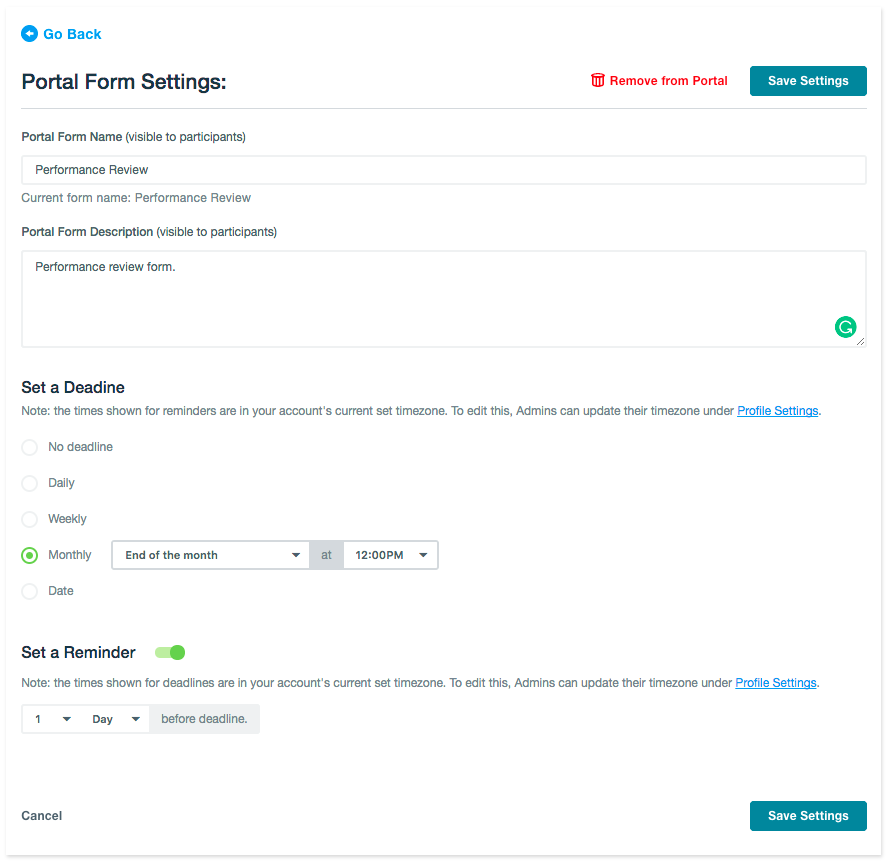The height and width of the screenshot is (866, 893).
Task: Click the Portal Form Name input field
Action: pos(443,170)
